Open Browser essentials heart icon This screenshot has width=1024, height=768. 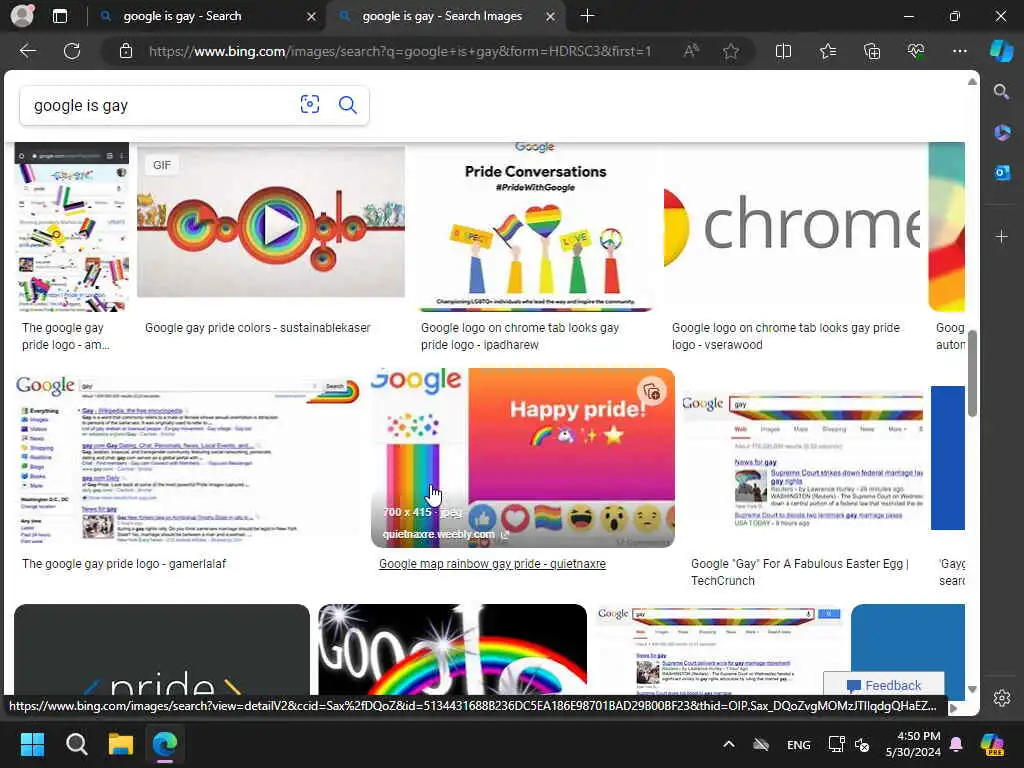pyautogui.click(x=916, y=51)
